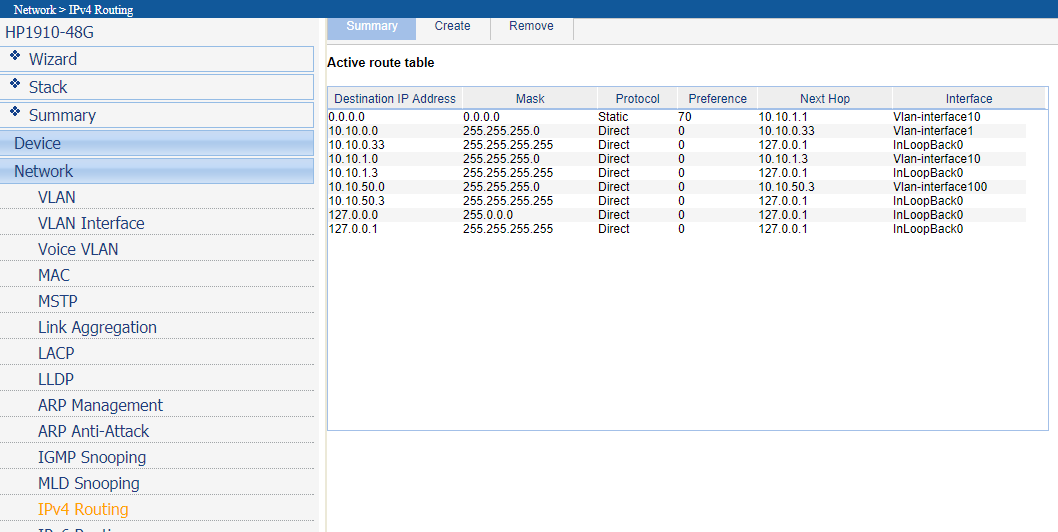Select the IPv4 Routing page
This screenshot has width=1058, height=532.
tap(83, 509)
